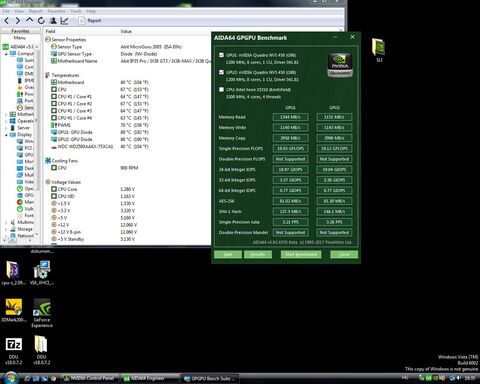This screenshot has width=480, height=384.
Task: Collapse the Computer tree node
Action: click(x=6, y=54)
